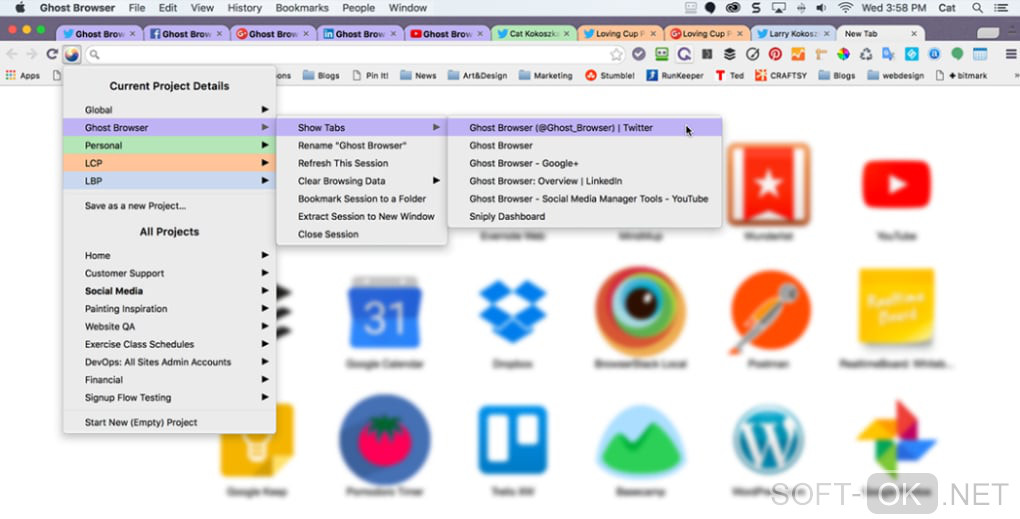Open macOS Notification Center icon
The image size is (1020, 519).
tap(1001, 8)
